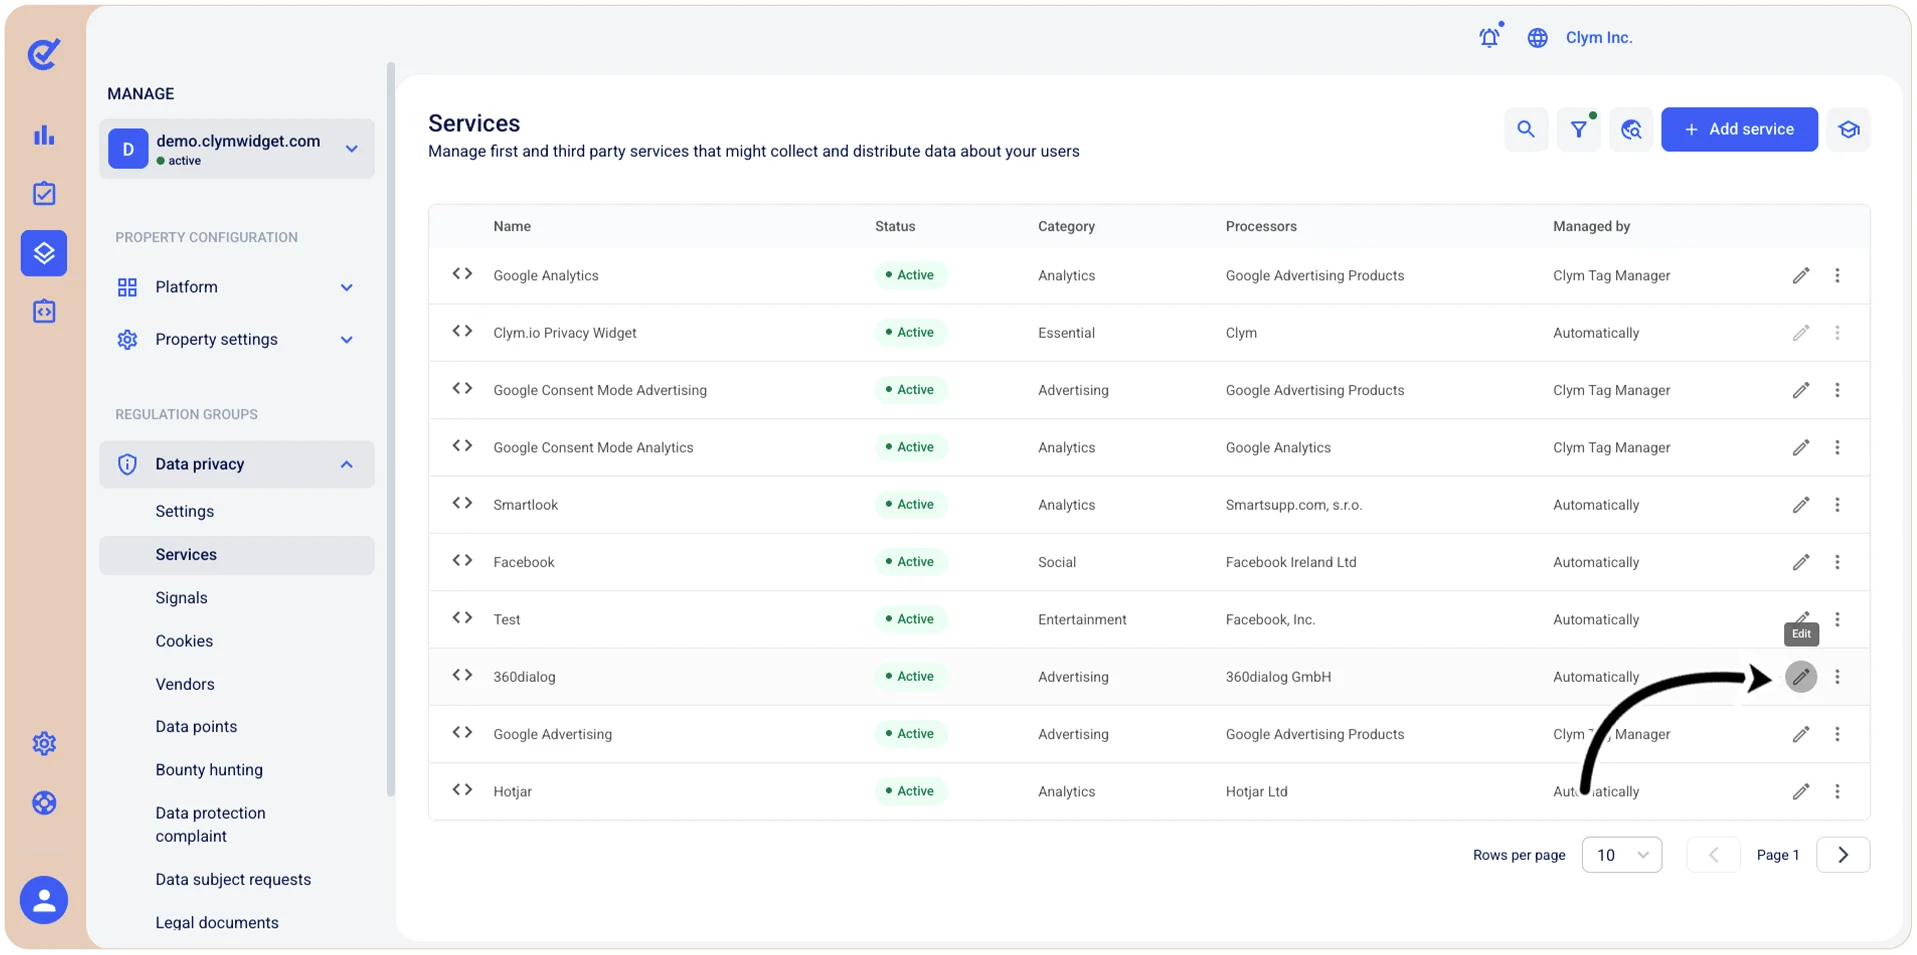
Task: Click the Add service button
Action: (x=1739, y=130)
